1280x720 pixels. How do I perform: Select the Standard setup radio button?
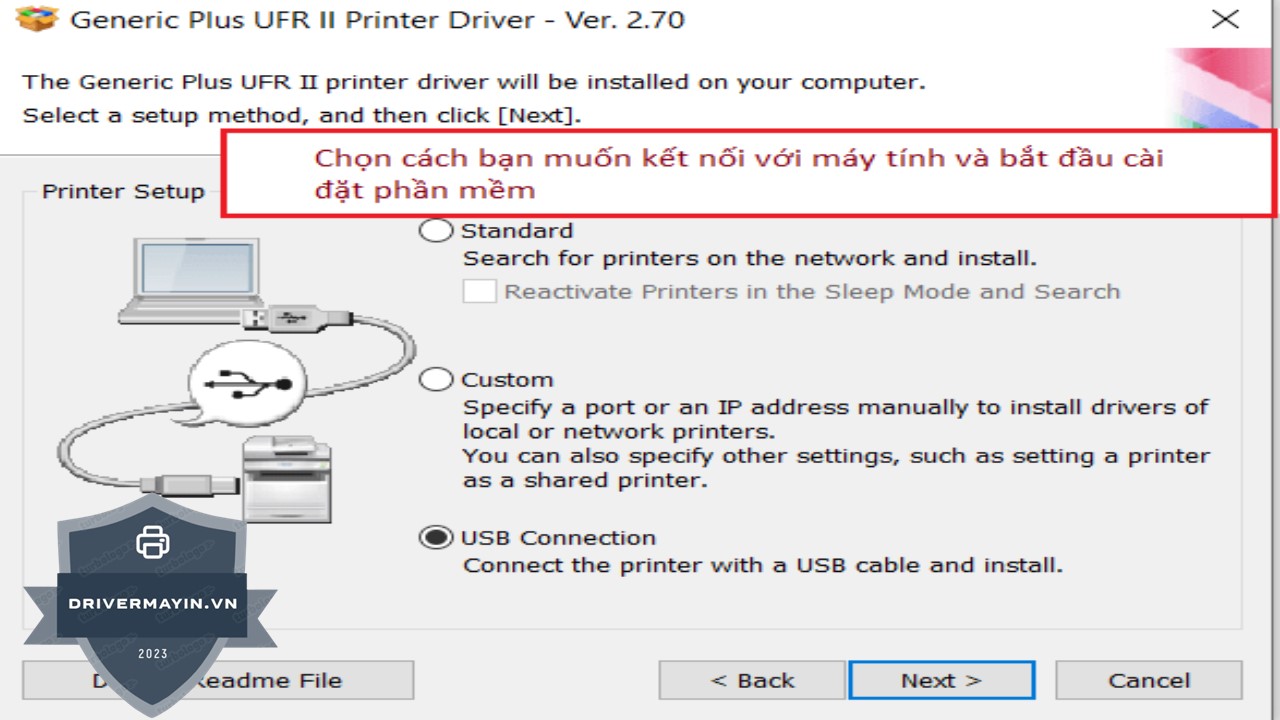point(435,231)
